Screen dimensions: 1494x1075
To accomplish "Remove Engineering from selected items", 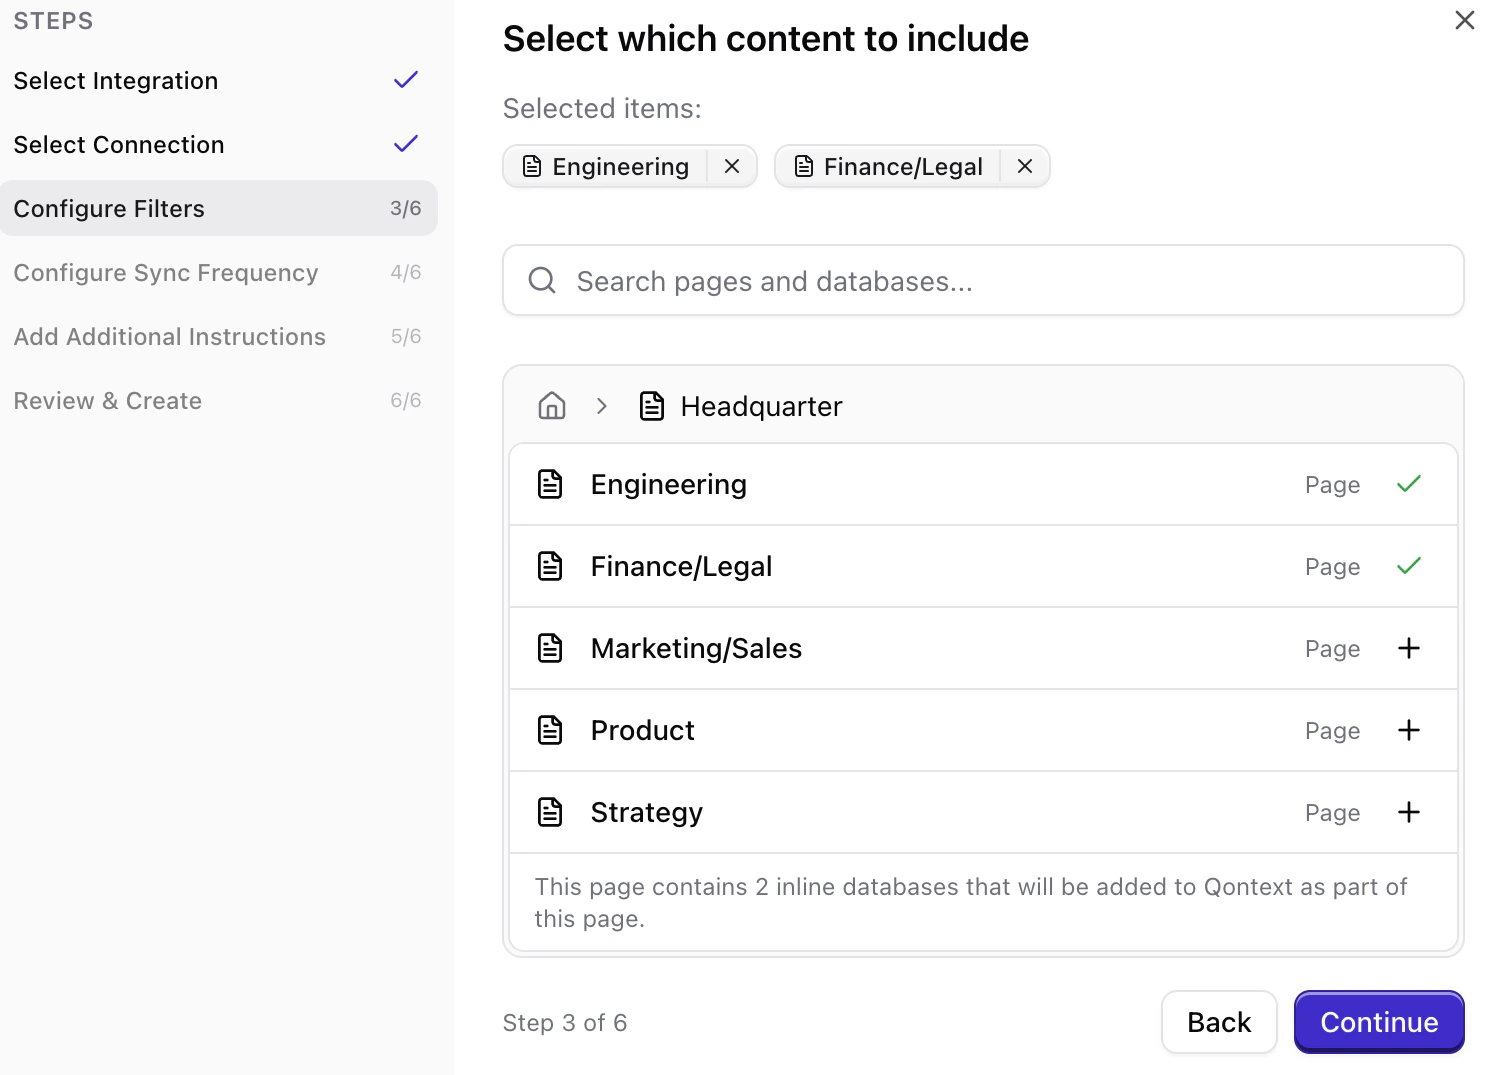I will [731, 166].
